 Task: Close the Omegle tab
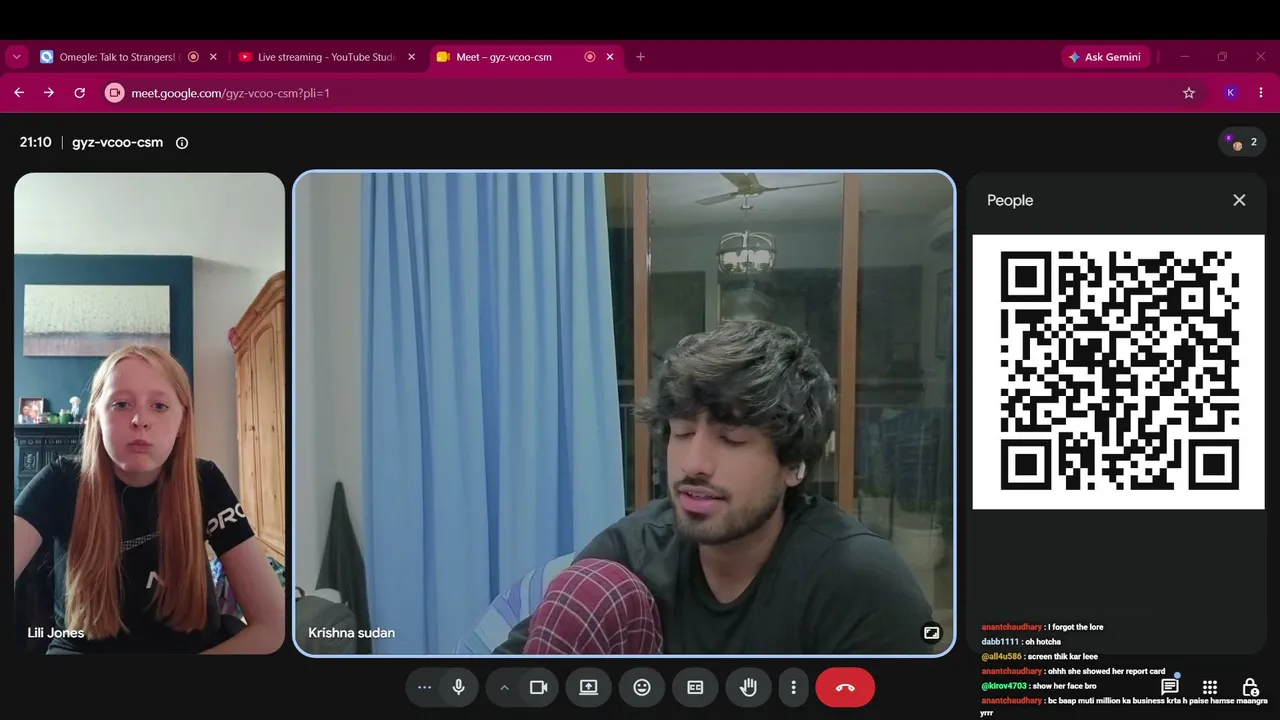pyautogui.click(x=213, y=57)
